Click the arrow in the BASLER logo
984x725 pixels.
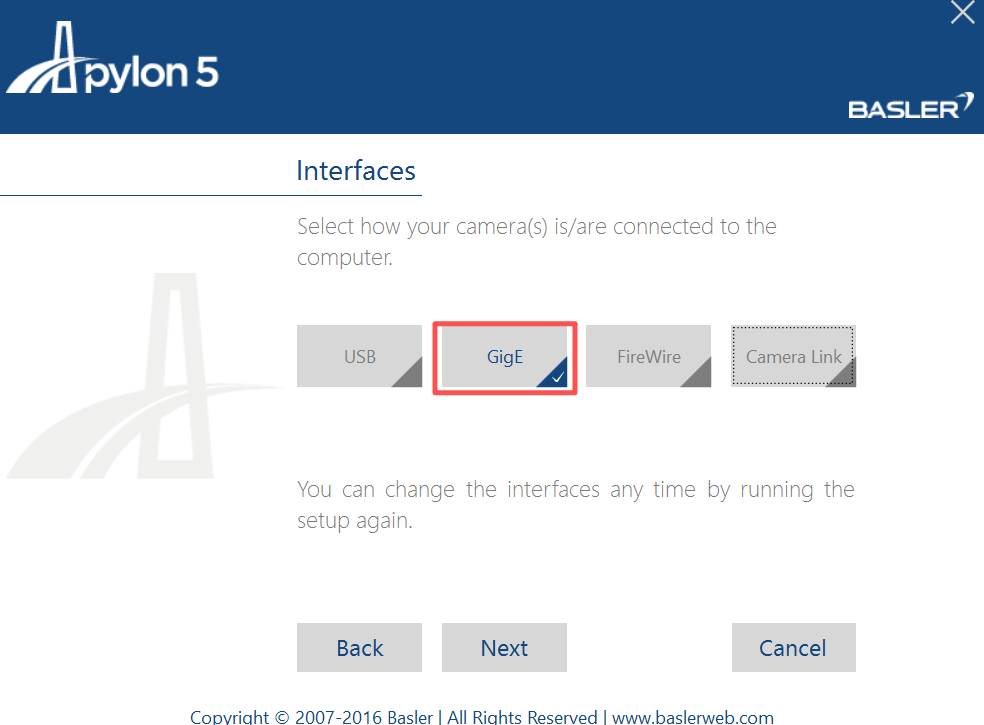pyautogui.click(x=966, y=100)
